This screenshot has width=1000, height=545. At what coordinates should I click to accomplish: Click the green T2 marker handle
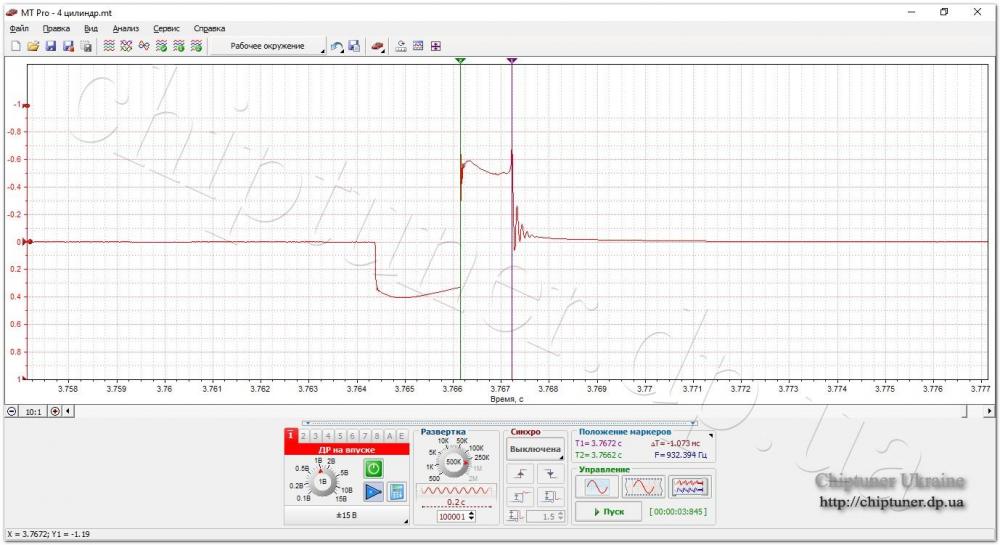point(460,61)
